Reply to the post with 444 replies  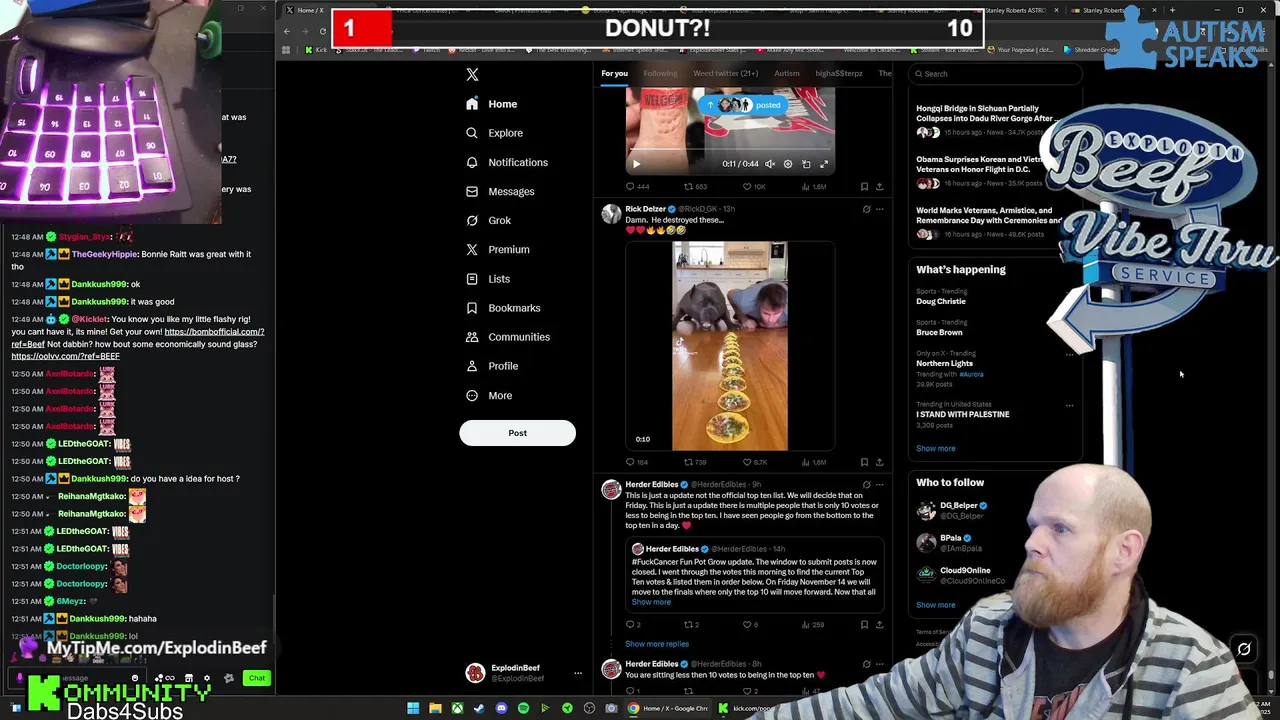tap(637, 186)
